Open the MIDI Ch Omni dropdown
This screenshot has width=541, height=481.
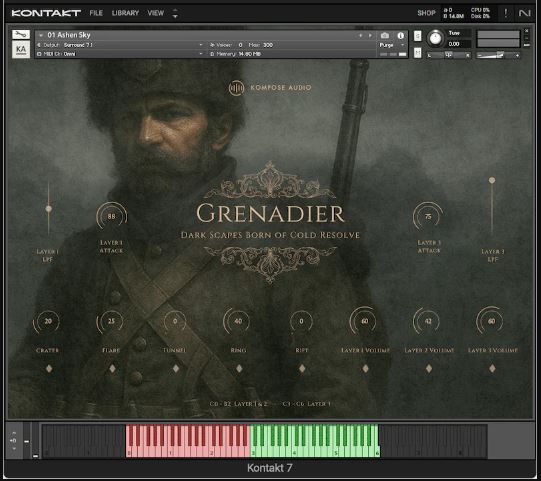[120, 54]
